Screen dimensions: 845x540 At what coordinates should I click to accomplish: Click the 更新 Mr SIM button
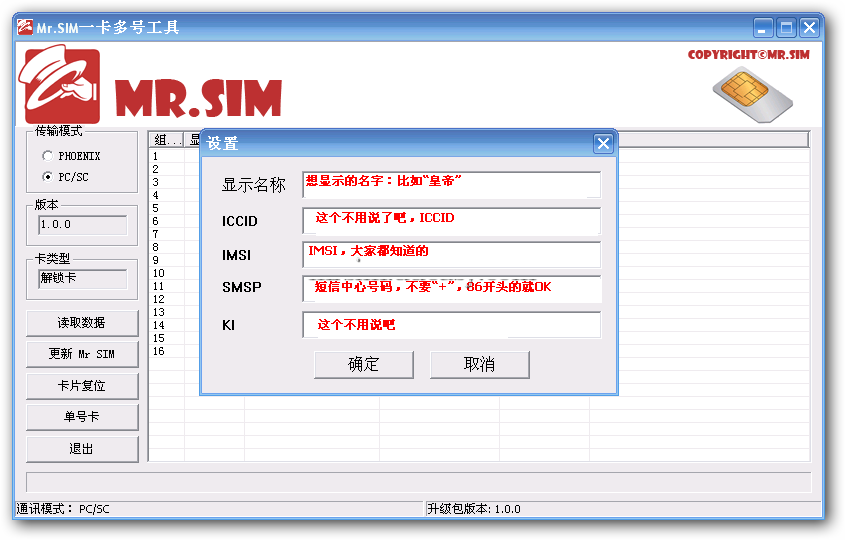[82, 354]
